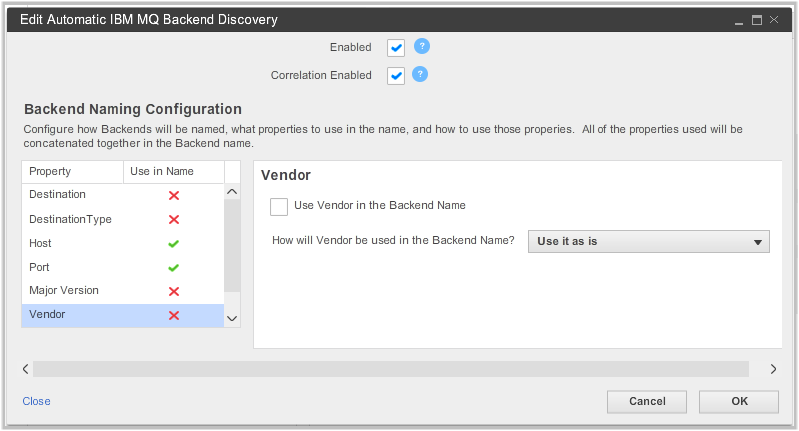Select the Vendor property row

tap(123, 315)
